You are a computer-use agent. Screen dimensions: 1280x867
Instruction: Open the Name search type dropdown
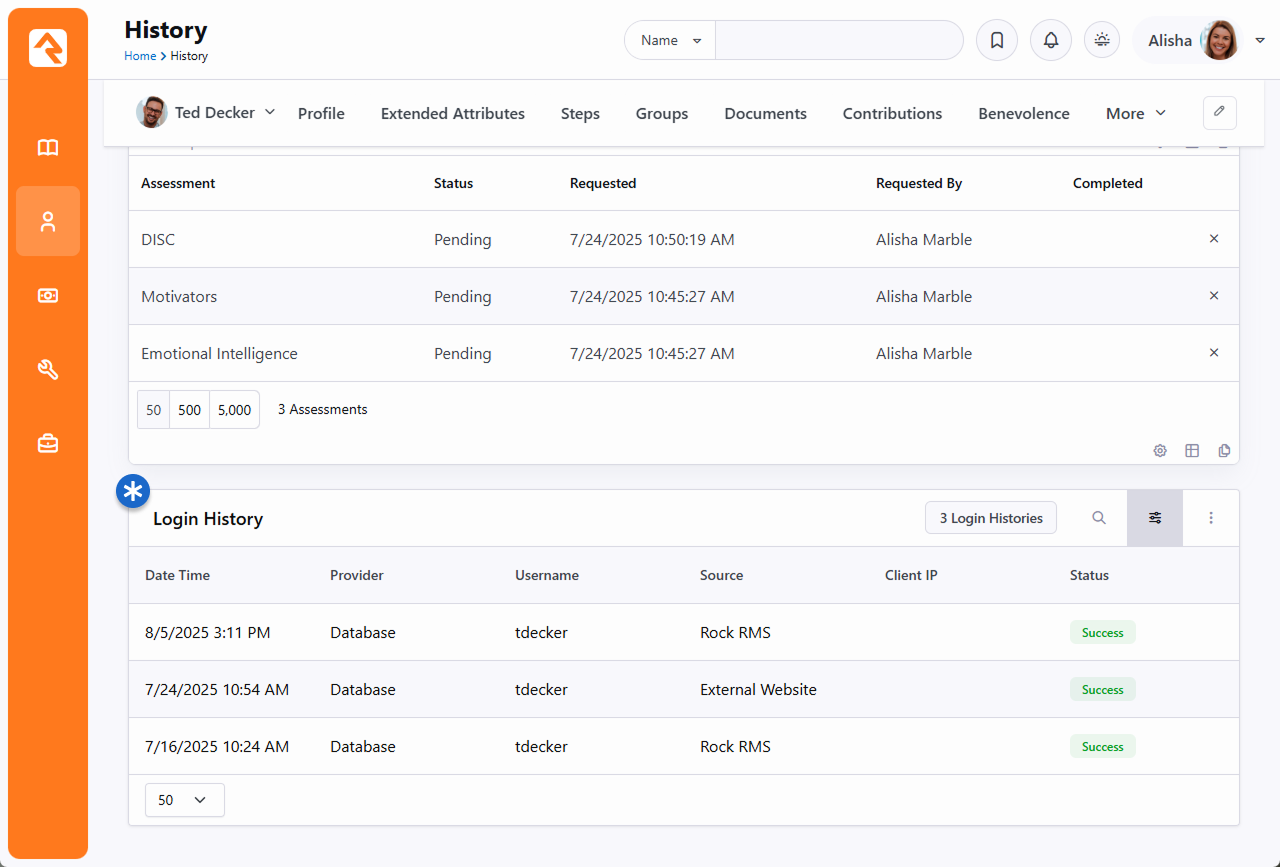pyautogui.click(x=670, y=41)
